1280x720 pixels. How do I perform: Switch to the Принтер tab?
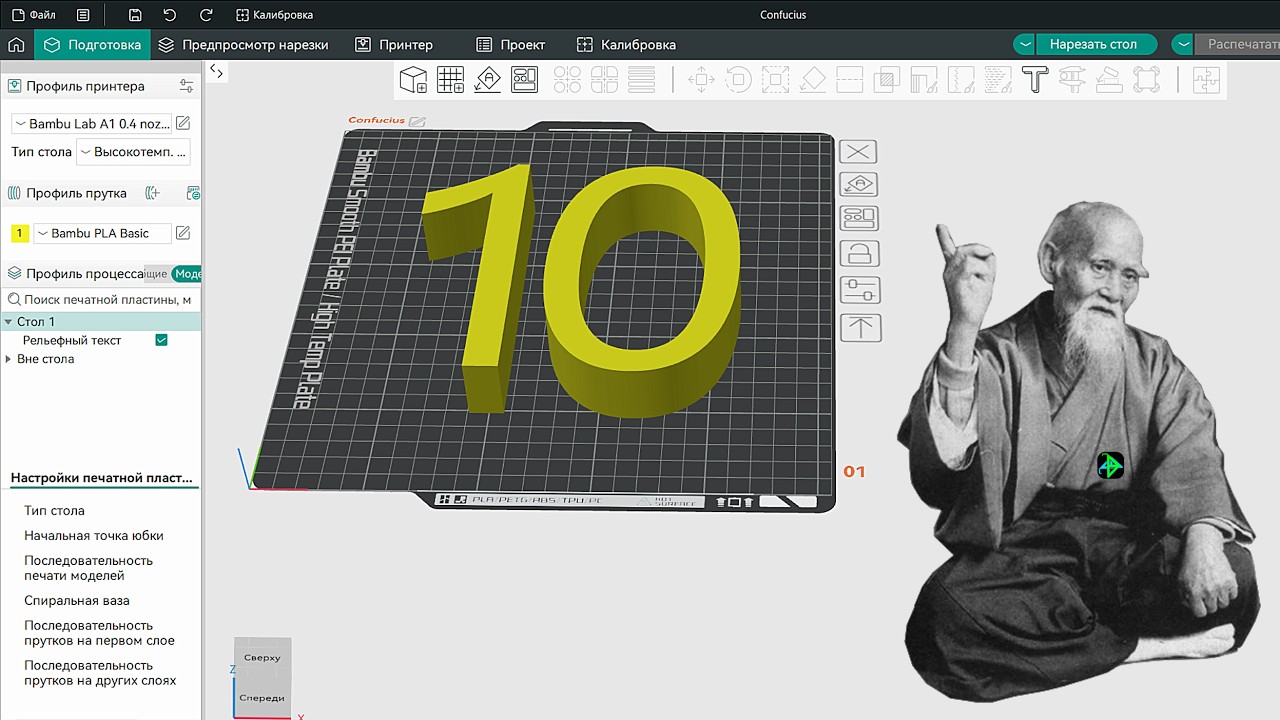point(394,45)
